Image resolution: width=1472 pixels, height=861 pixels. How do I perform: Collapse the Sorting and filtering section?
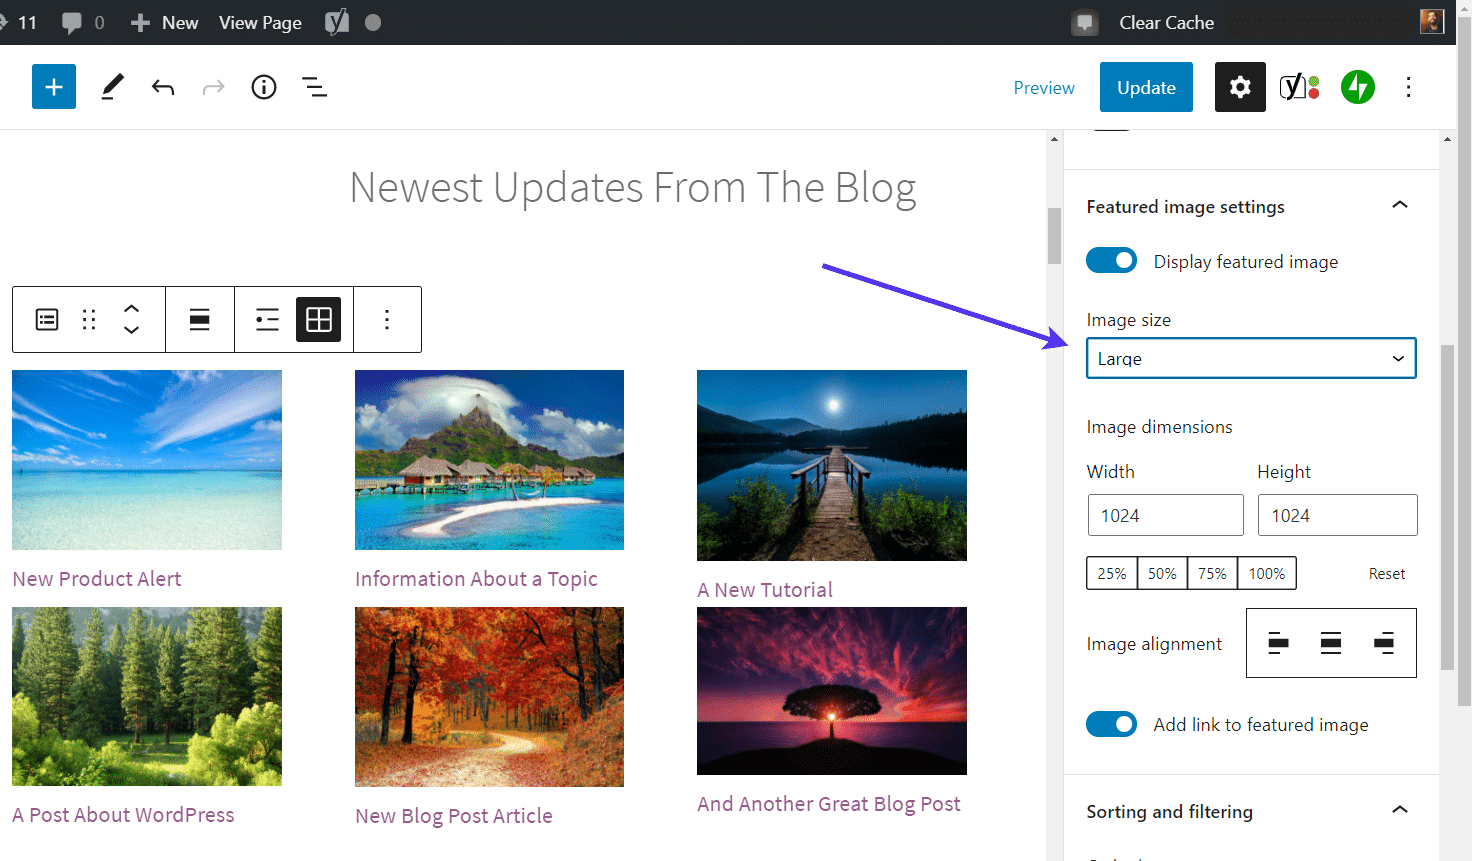coord(1400,810)
